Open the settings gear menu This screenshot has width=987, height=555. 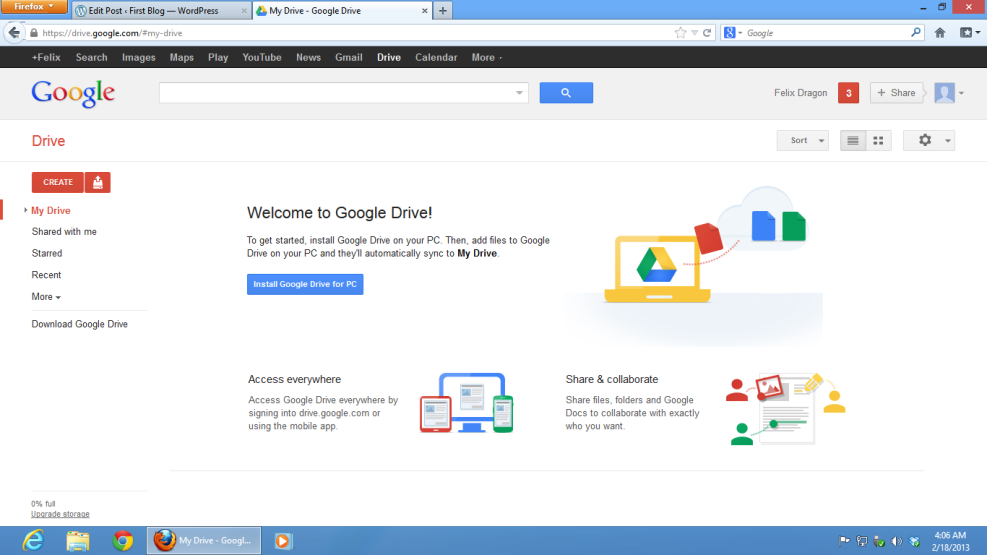point(928,141)
